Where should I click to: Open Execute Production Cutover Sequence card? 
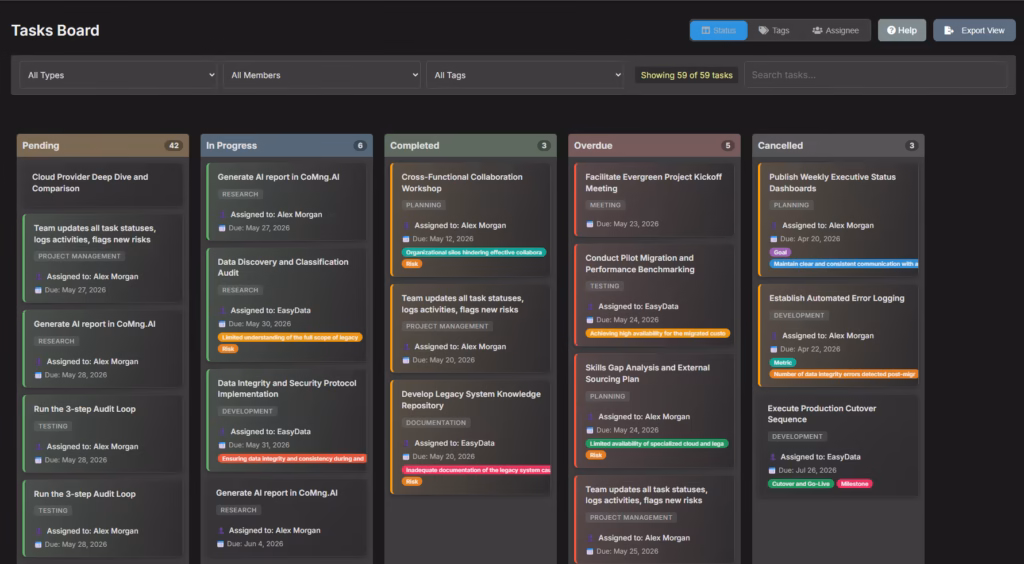coord(838,446)
